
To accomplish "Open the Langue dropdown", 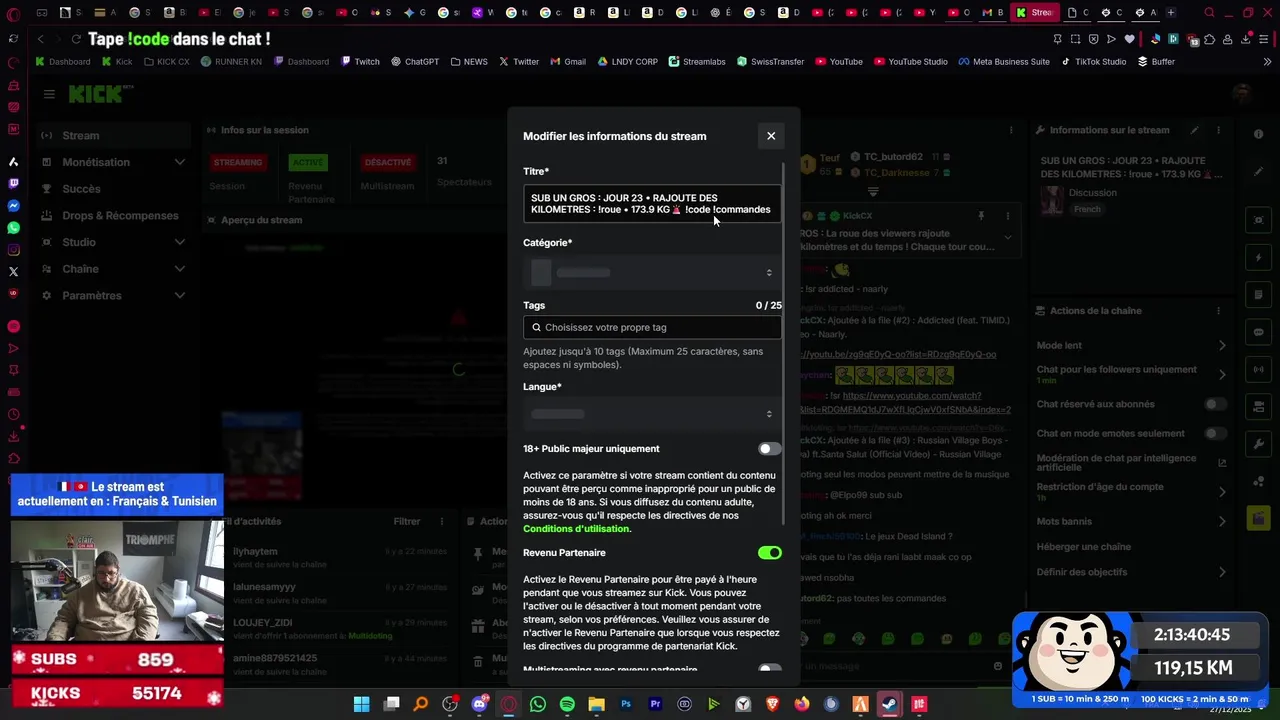I will (x=652, y=414).
